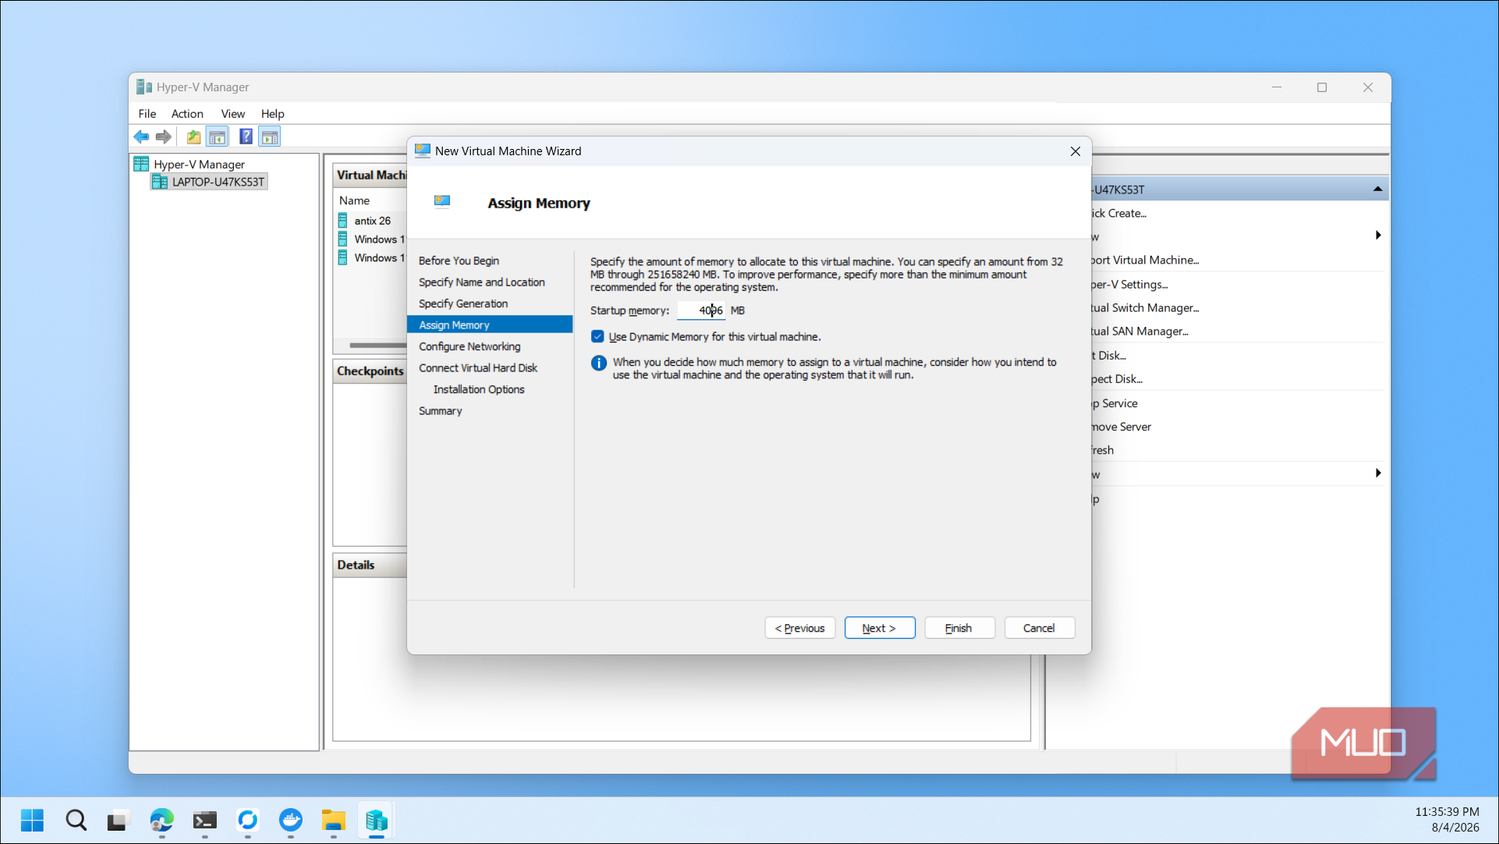
Task: Go to Connect Virtual Hard Disk step
Action: 478,368
